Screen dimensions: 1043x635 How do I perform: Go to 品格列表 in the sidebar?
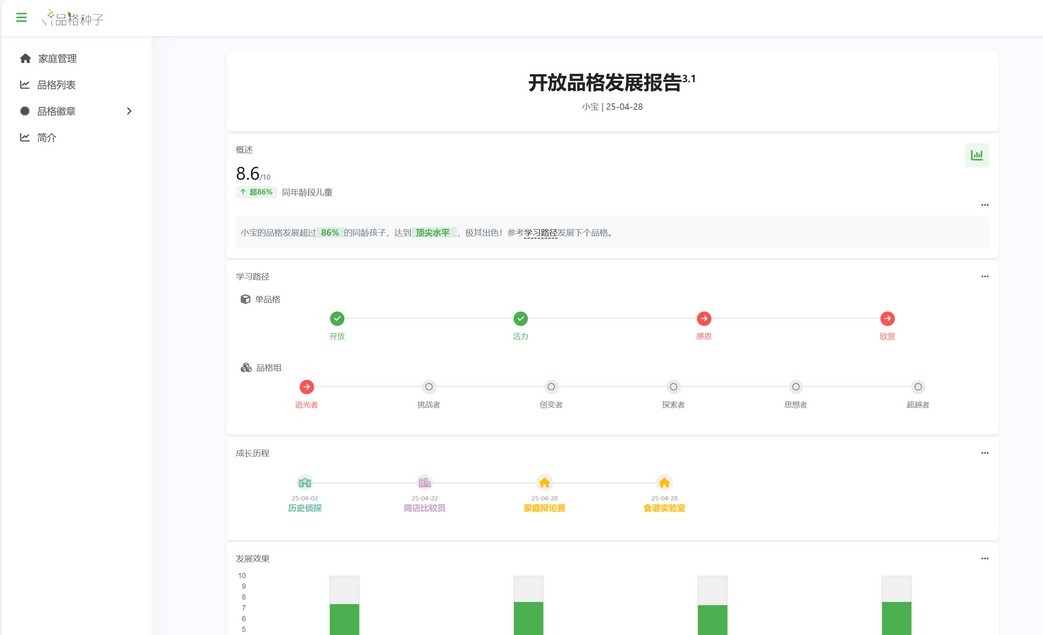coord(56,85)
